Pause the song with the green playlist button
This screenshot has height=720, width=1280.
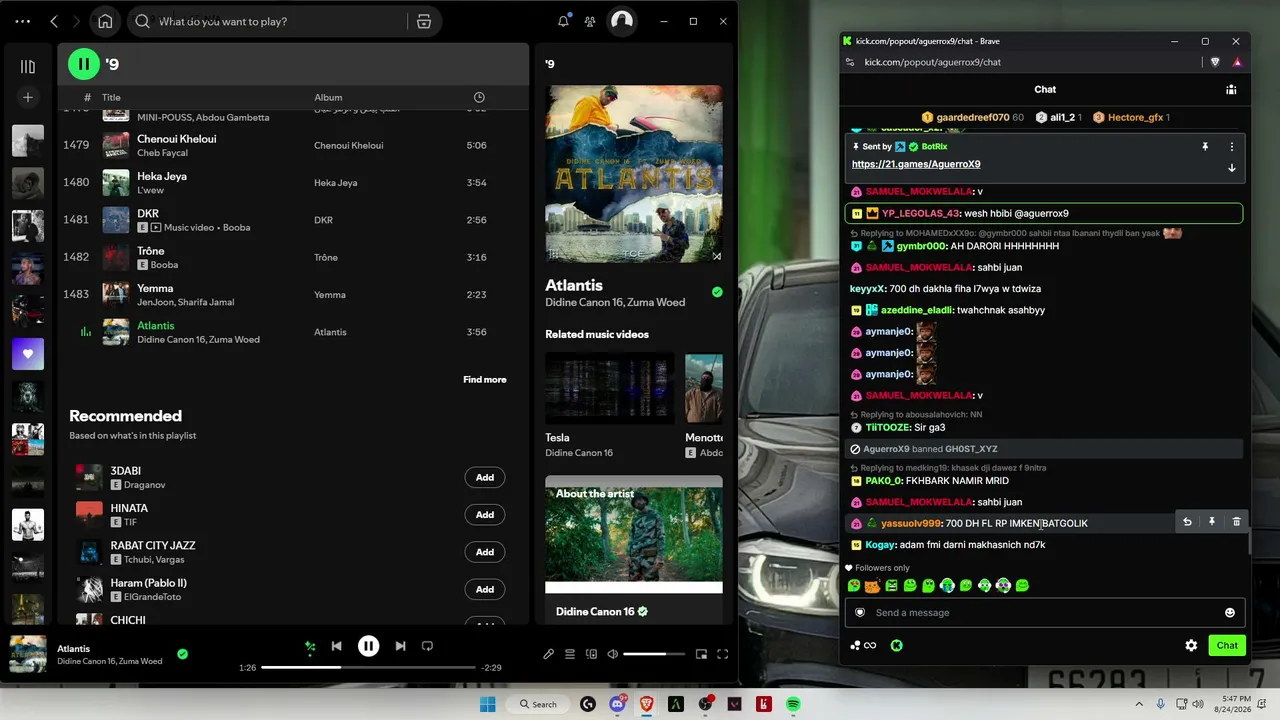tap(84, 64)
